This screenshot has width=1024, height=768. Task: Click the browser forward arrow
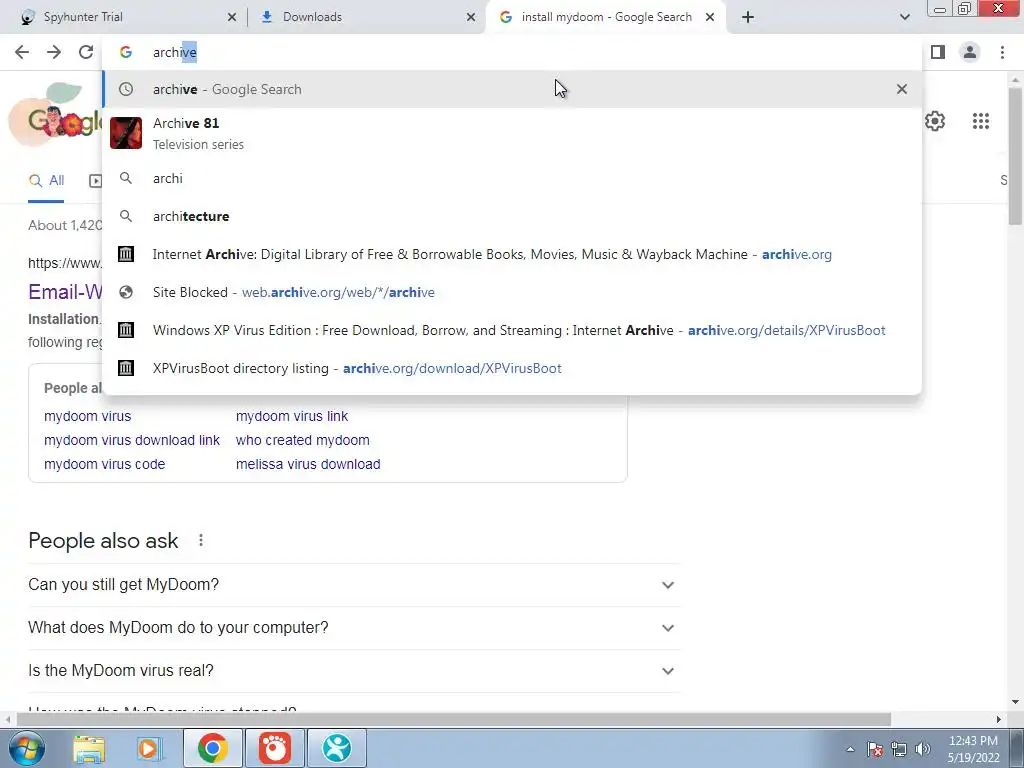54,52
